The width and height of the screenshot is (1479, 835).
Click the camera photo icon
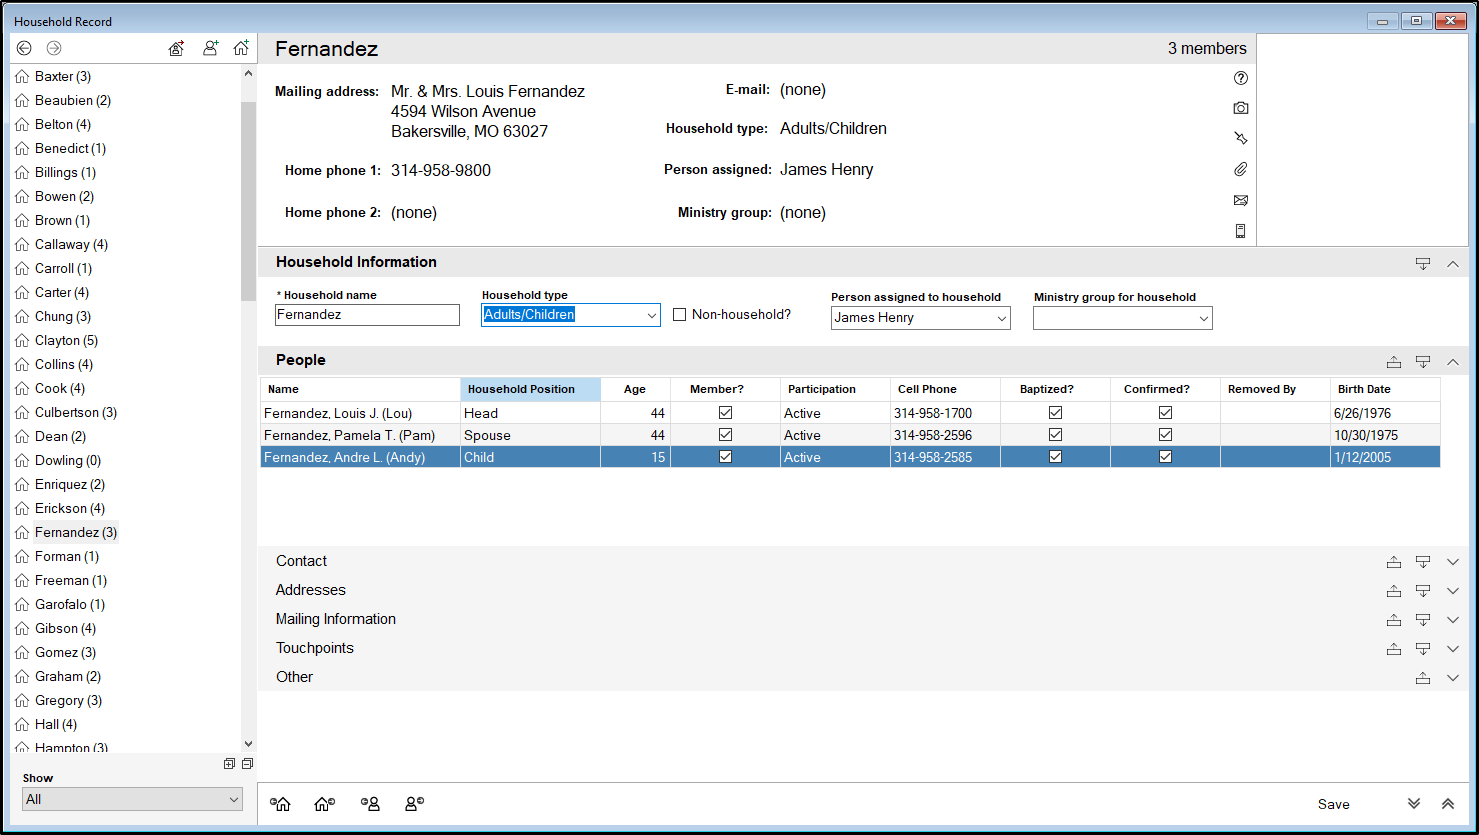click(1240, 108)
